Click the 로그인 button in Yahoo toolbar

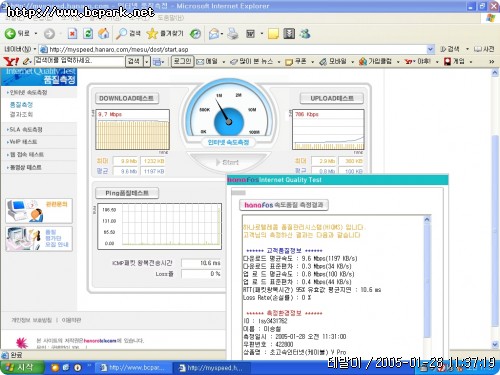(182, 61)
